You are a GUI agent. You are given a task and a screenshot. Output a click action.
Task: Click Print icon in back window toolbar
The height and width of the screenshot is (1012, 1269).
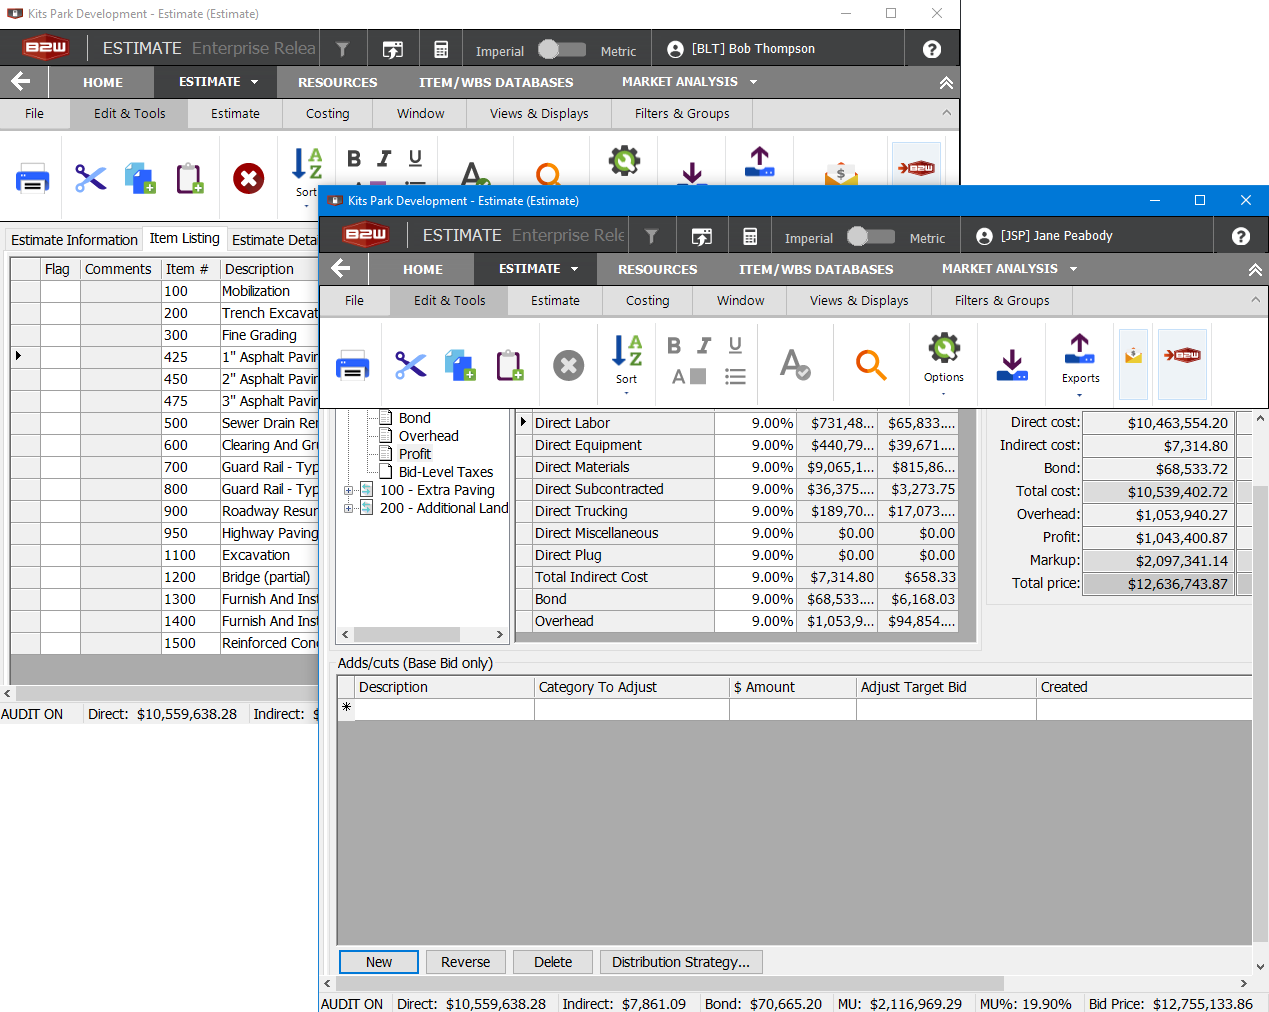coord(32,179)
